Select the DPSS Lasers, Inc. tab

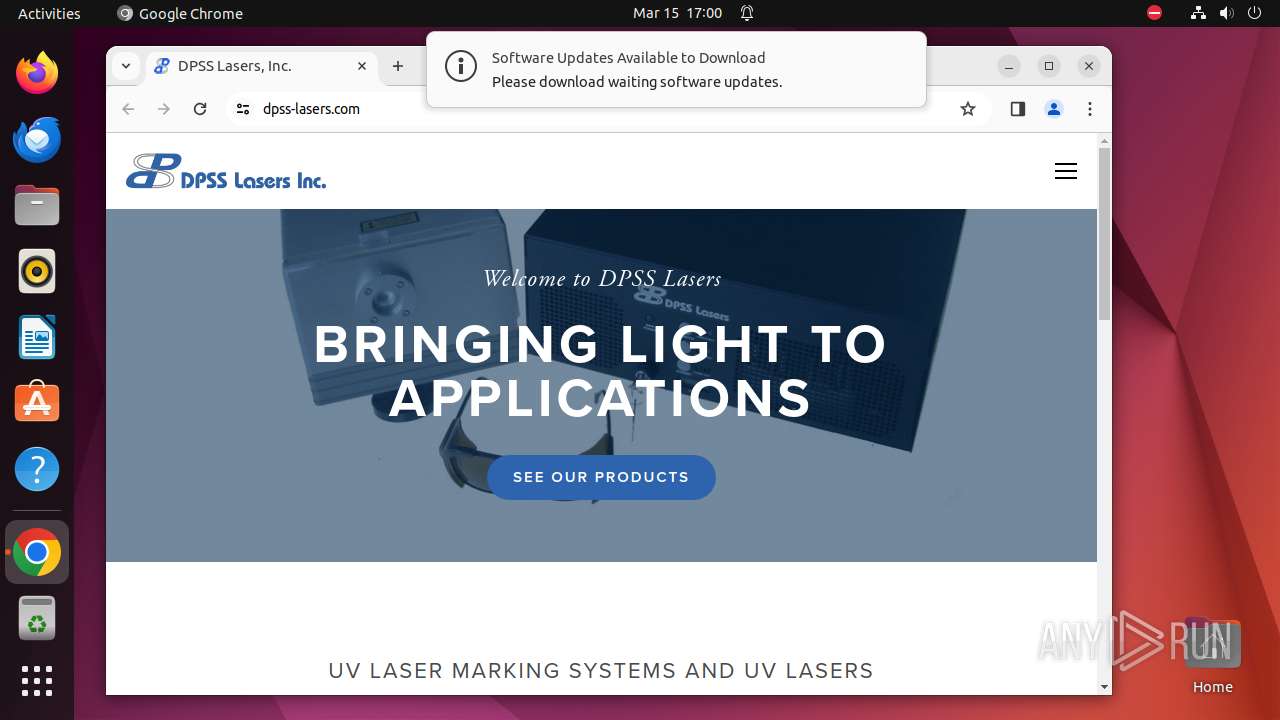click(262, 66)
